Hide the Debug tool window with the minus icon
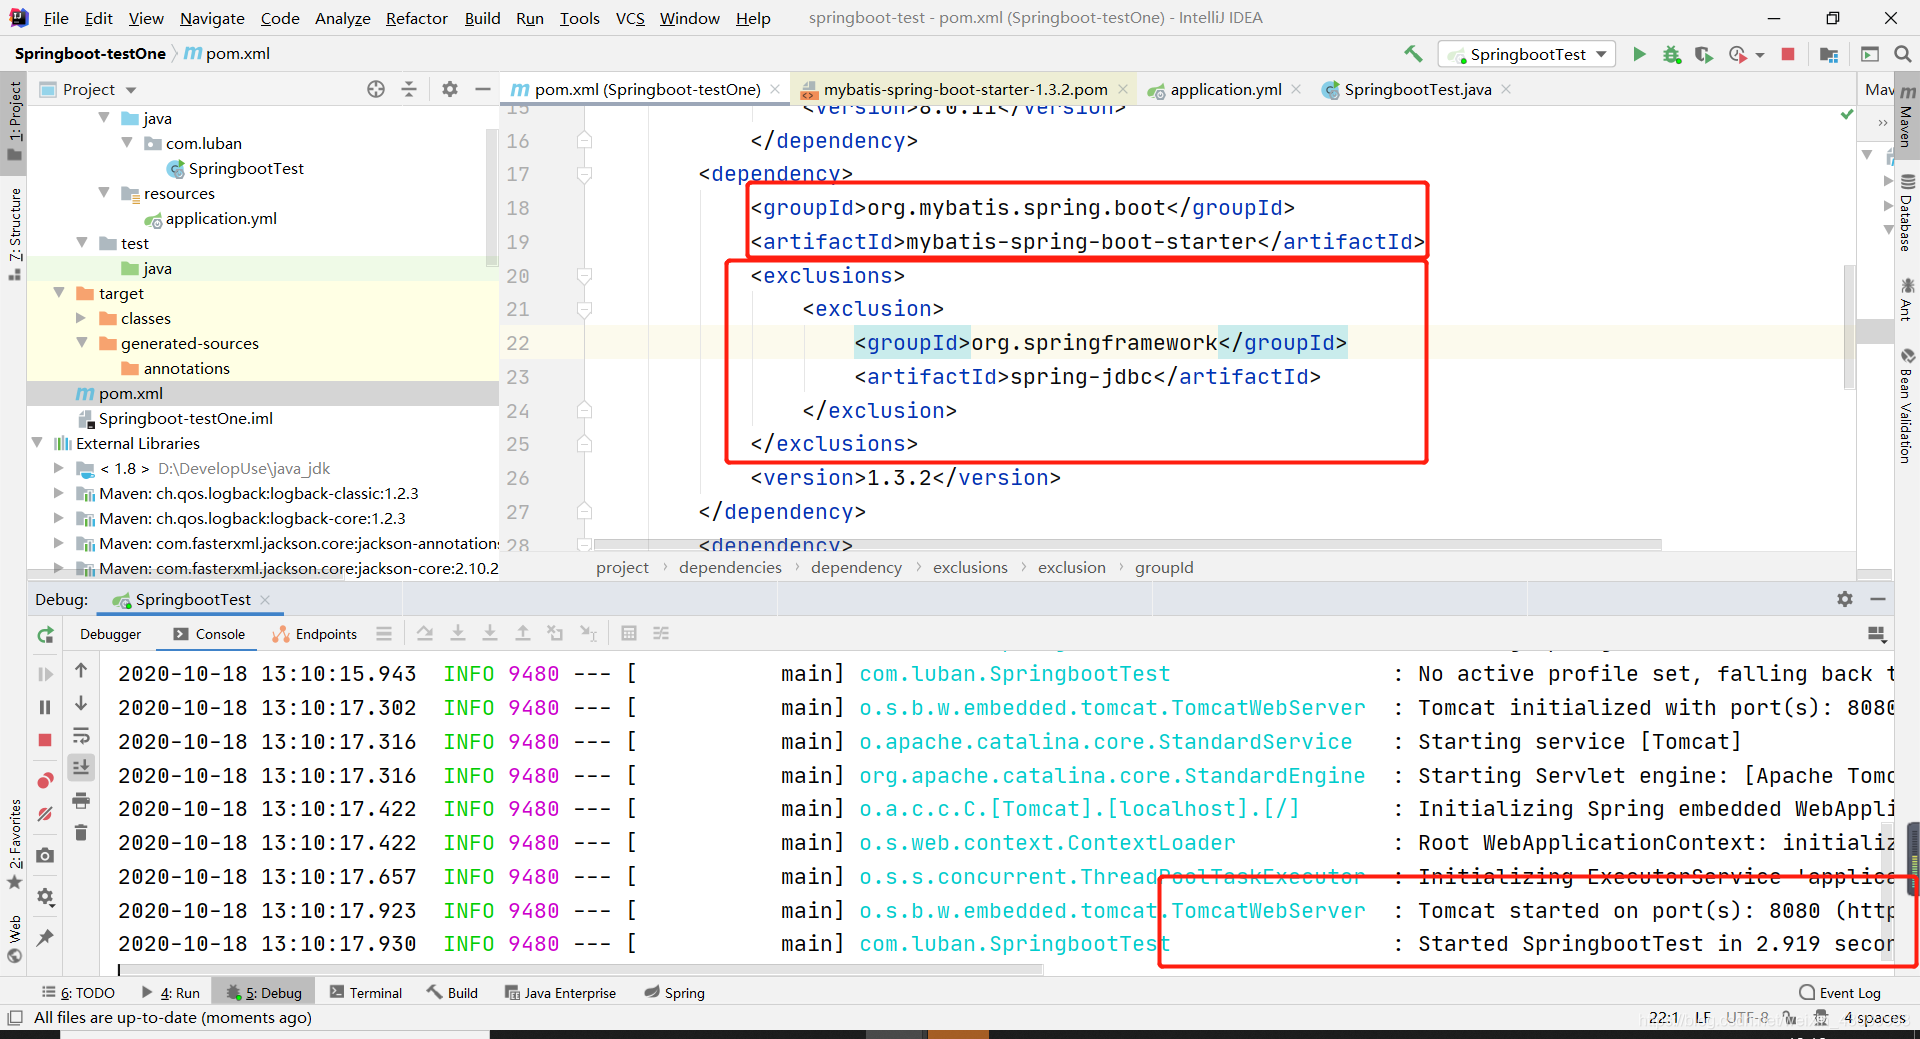Screen dimensions: 1920x1039 click(x=1878, y=599)
